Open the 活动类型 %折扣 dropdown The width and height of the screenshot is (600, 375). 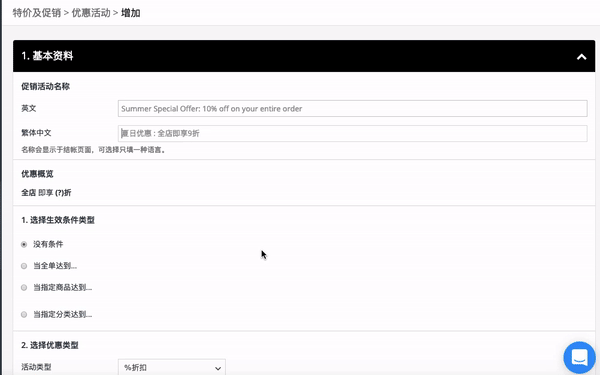pos(171,367)
